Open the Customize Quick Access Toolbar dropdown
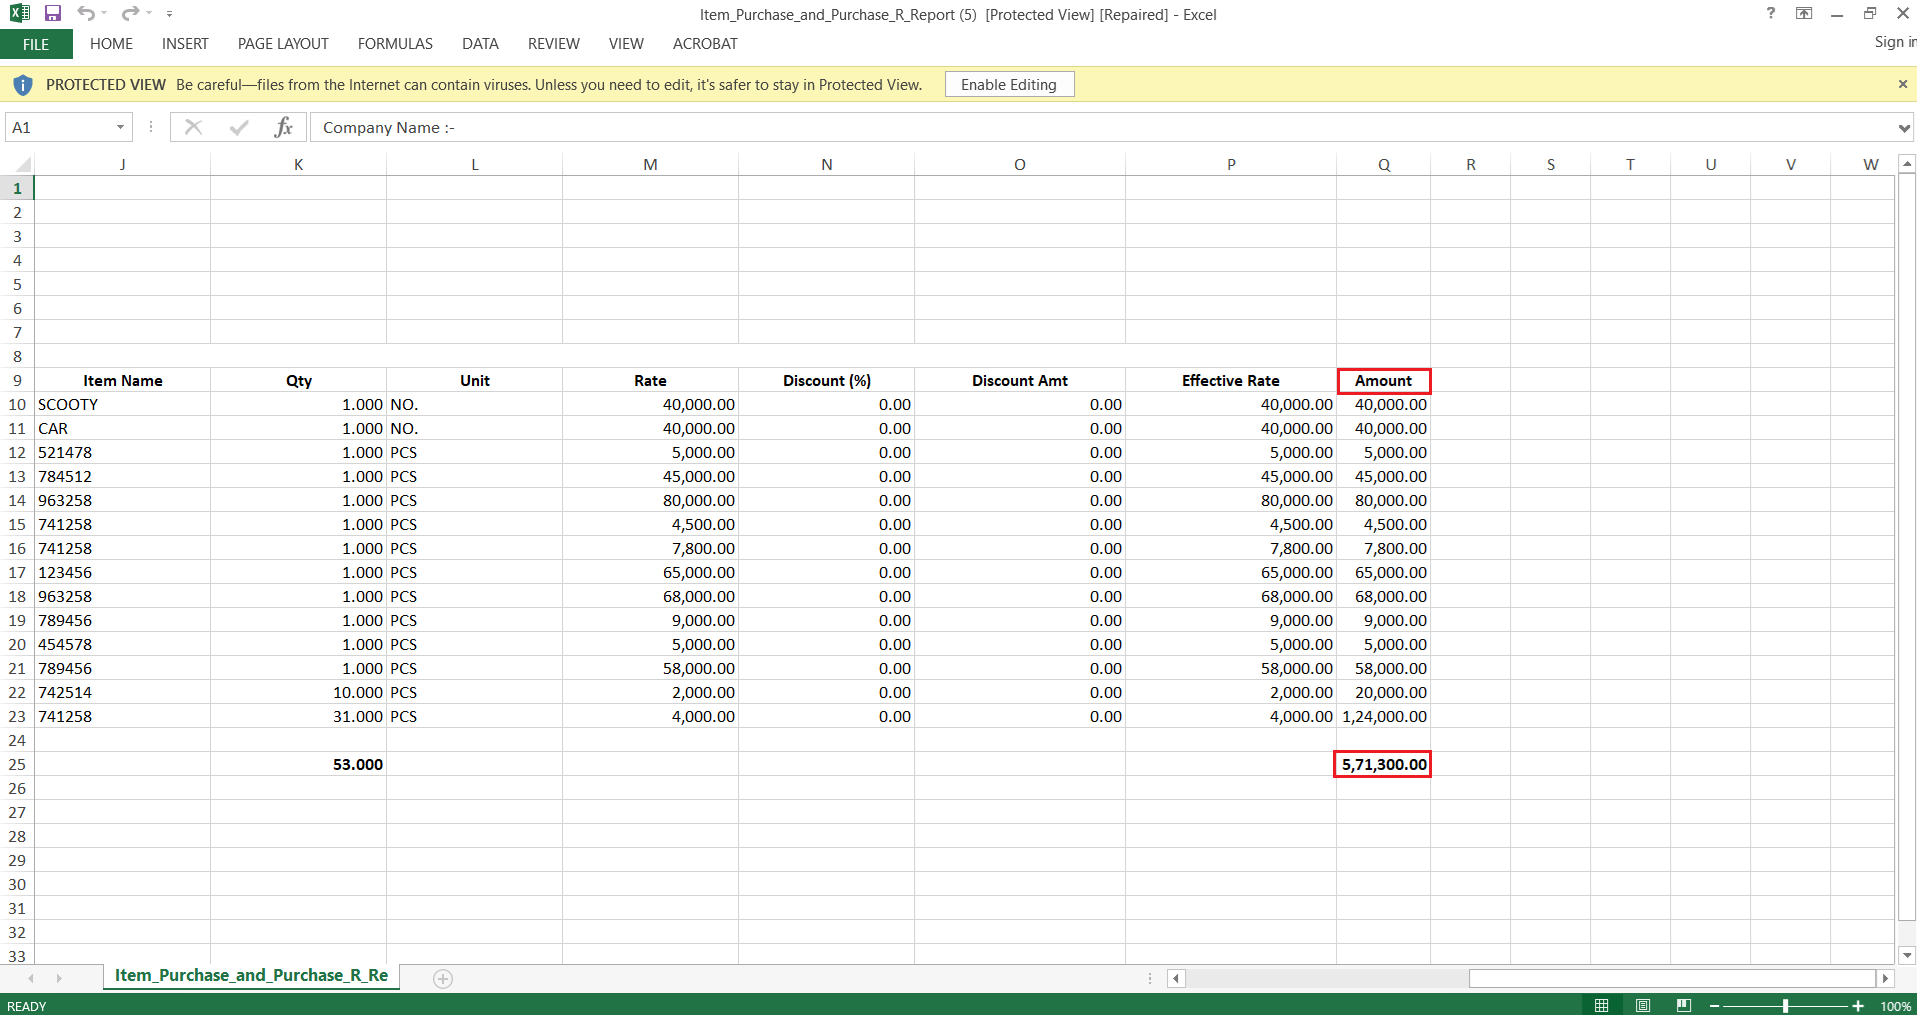 [170, 14]
